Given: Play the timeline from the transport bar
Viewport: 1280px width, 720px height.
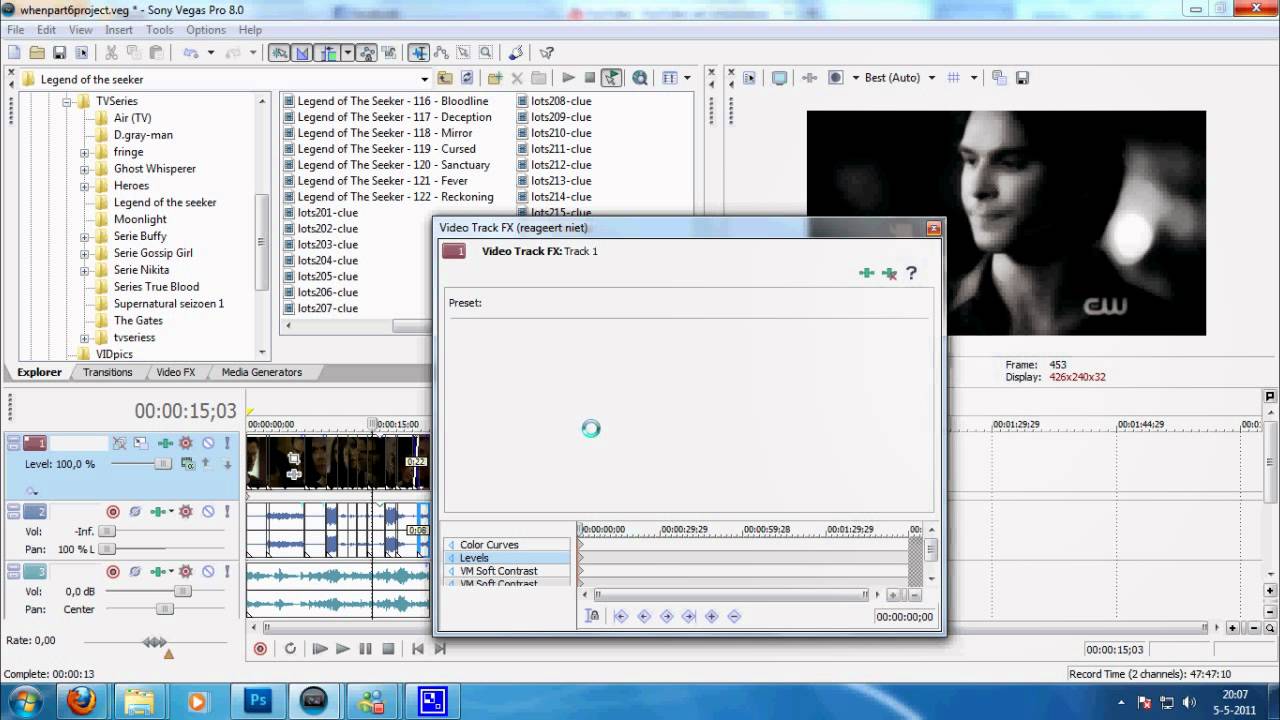Looking at the screenshot, I should coord(342,649).
